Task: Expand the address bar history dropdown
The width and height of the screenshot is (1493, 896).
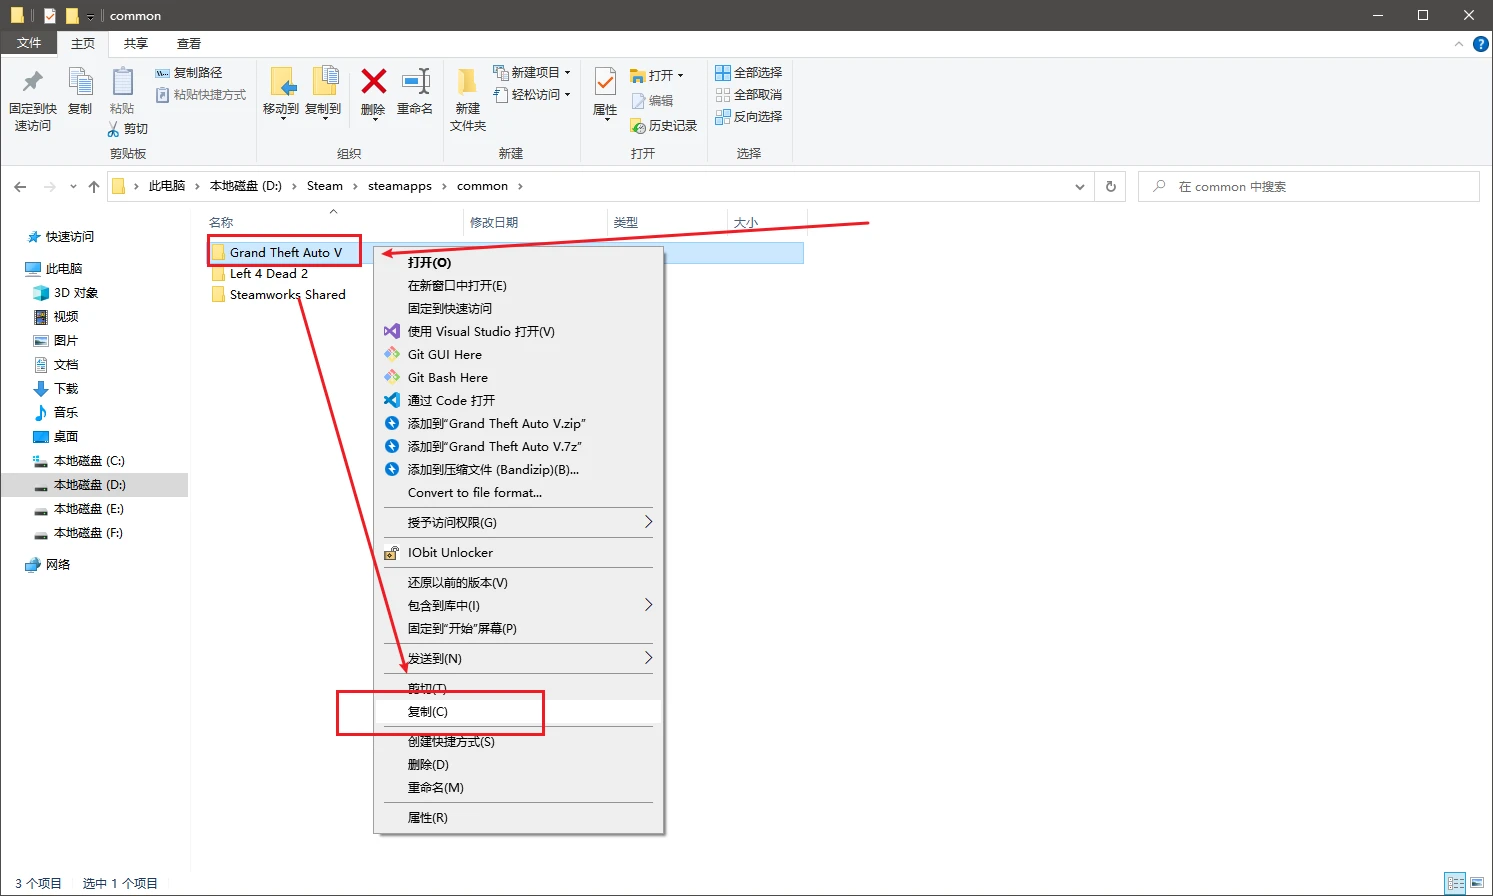Action: [1079, 187]
